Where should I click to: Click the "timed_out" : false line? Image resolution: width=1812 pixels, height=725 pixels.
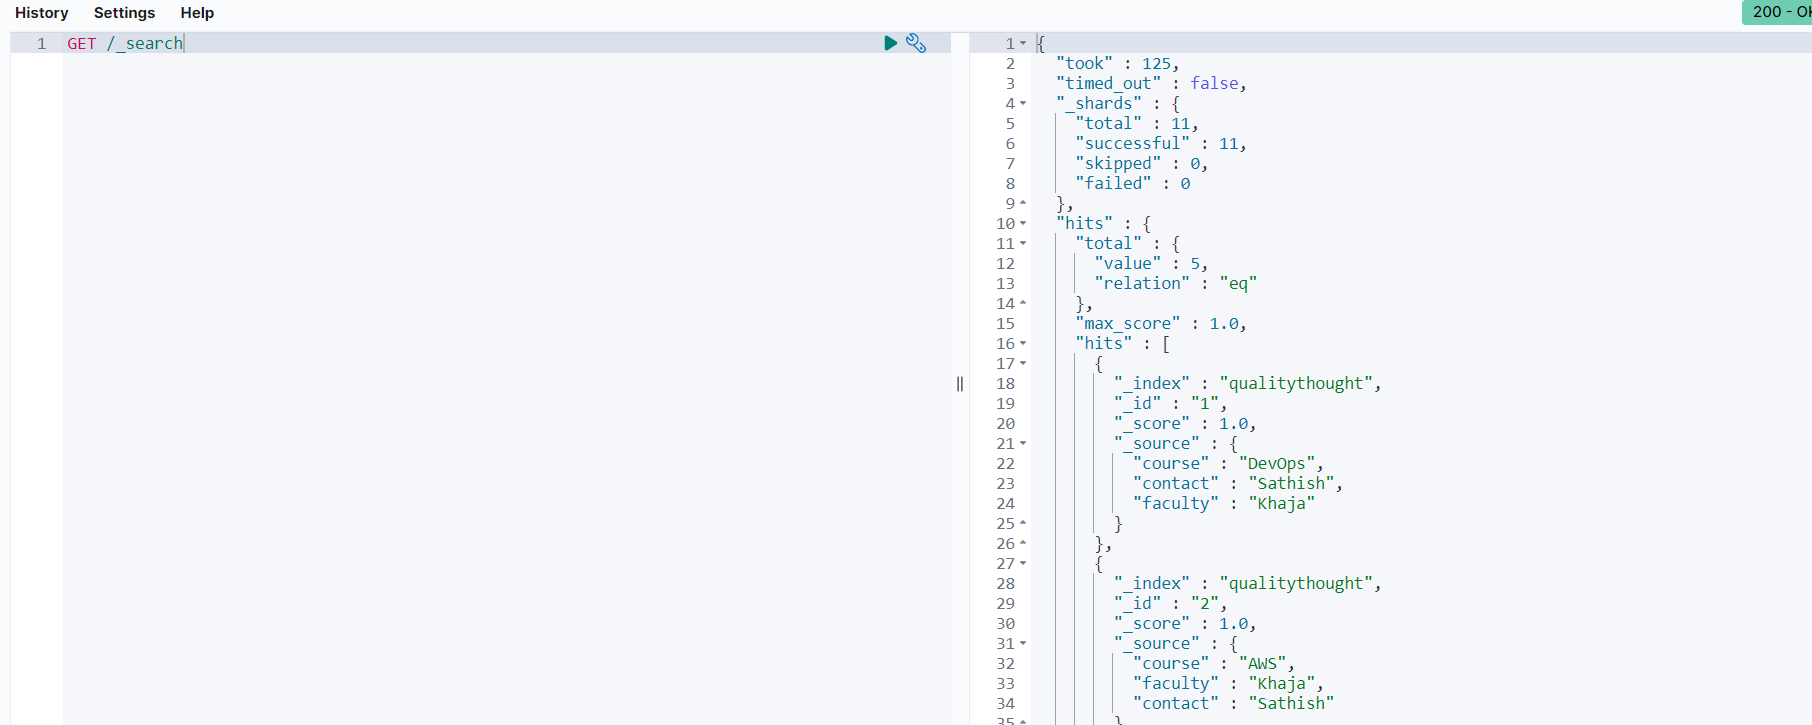pos(1151,83)
